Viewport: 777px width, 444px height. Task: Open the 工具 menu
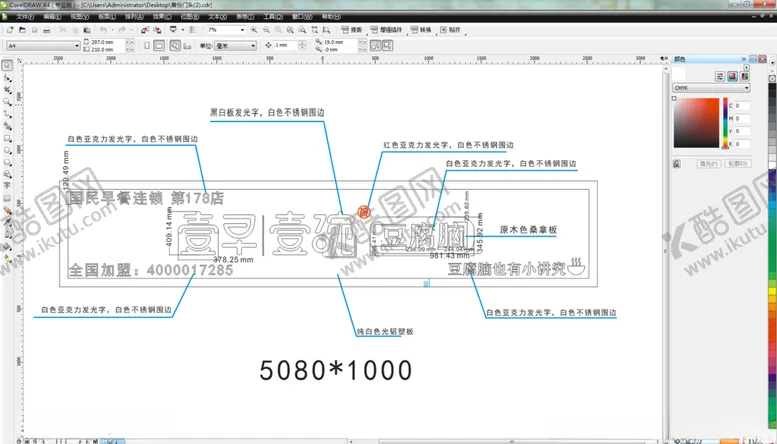pyautogui.click(x=273, y=16)
